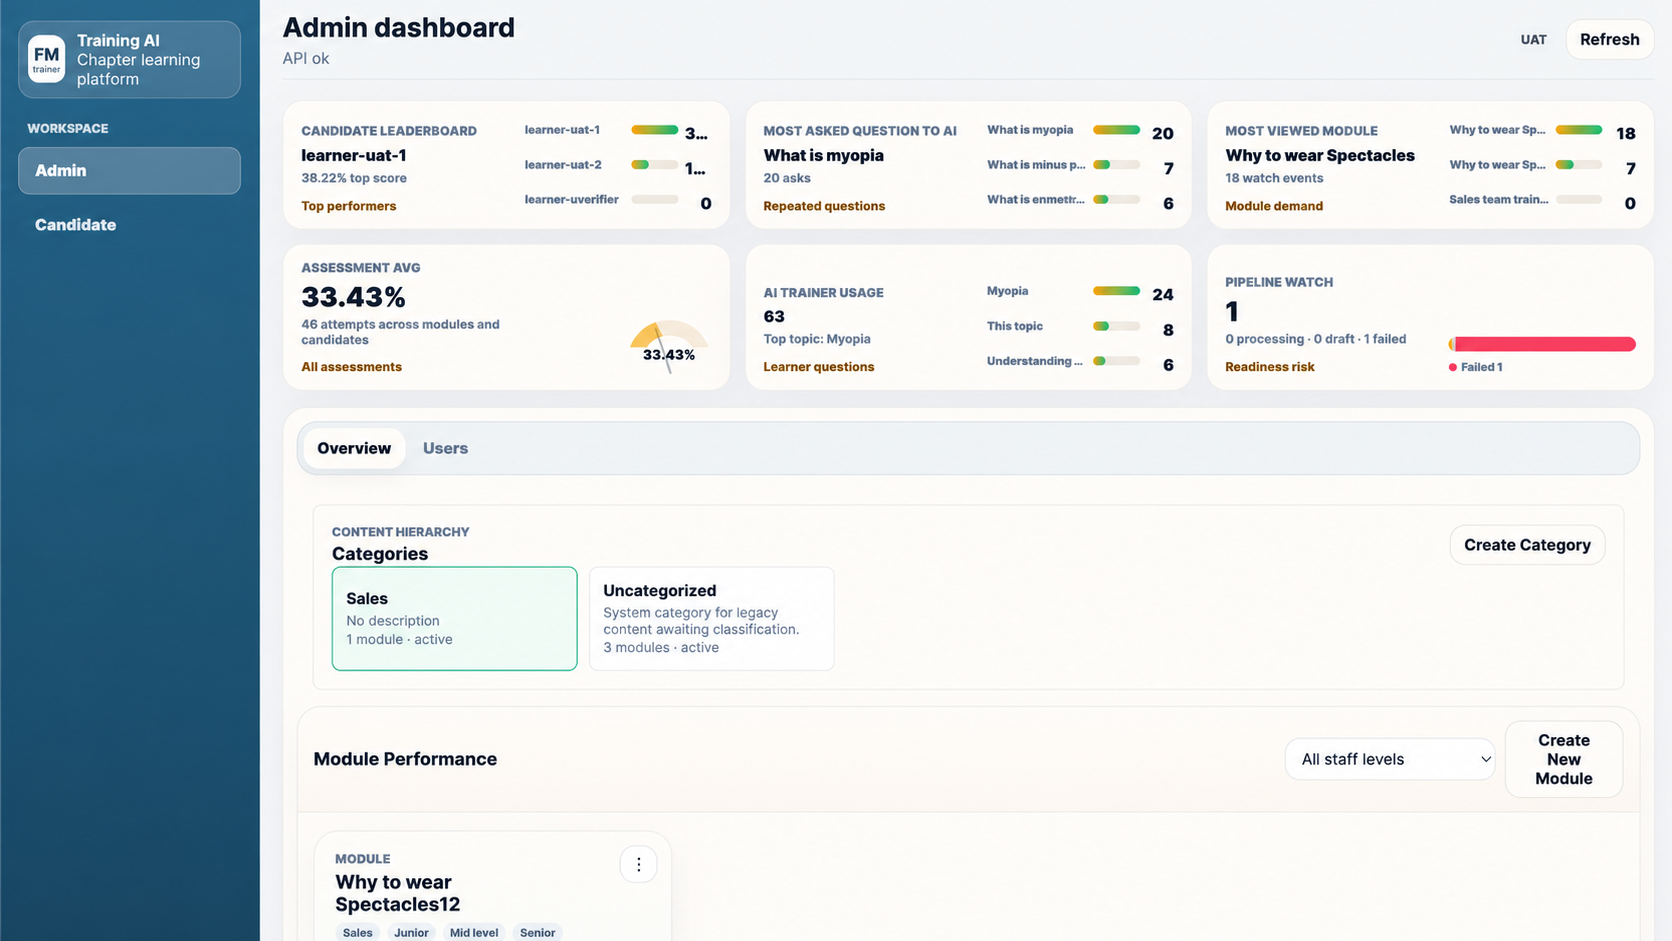Open the three-dot menu on module card
The height and width of the screenshot is (941, 1672).
[638, 864]
